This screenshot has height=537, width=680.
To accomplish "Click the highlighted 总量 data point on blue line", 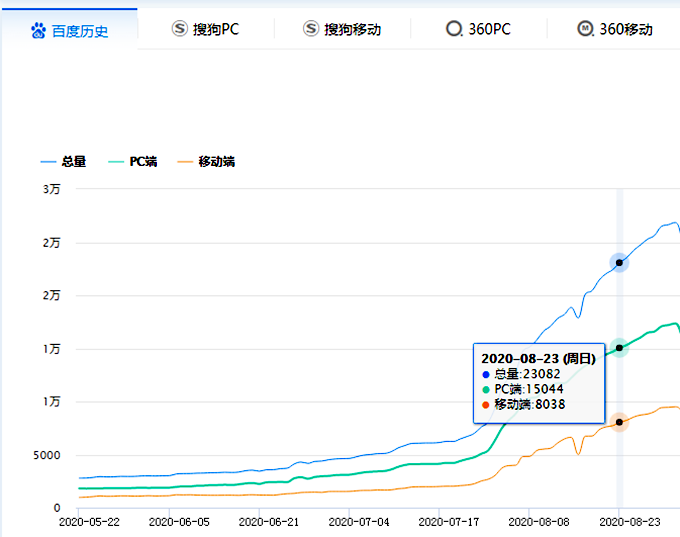I will 619,263.
